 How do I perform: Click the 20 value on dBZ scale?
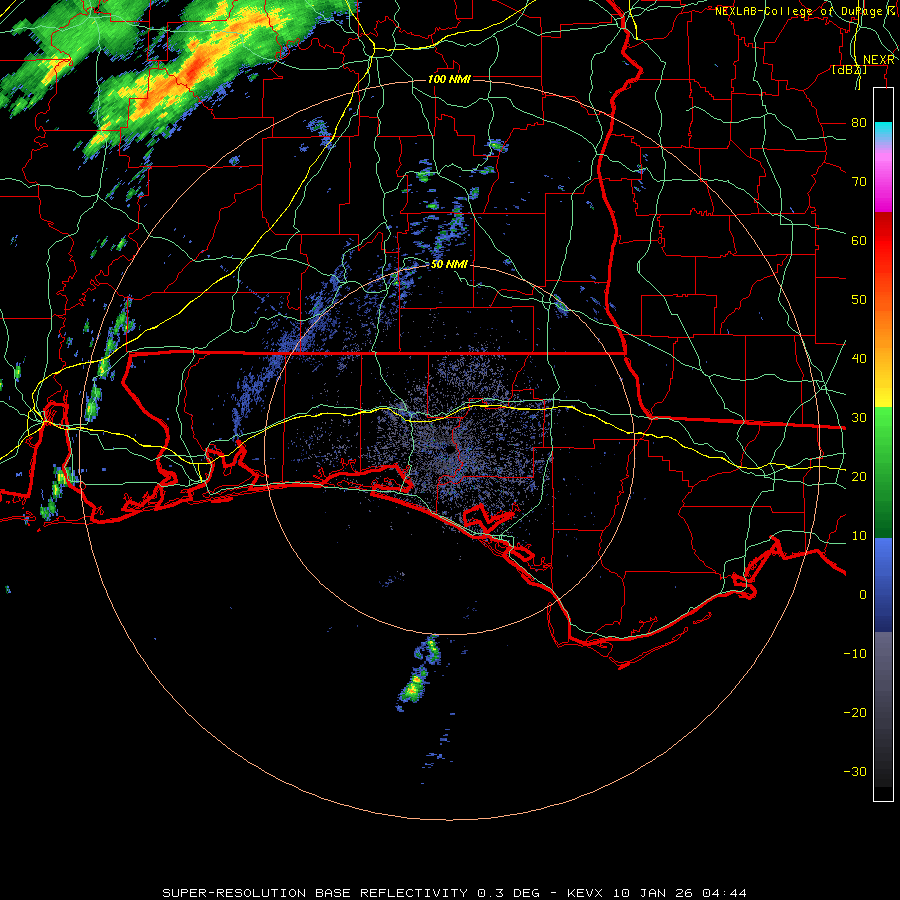859,476
